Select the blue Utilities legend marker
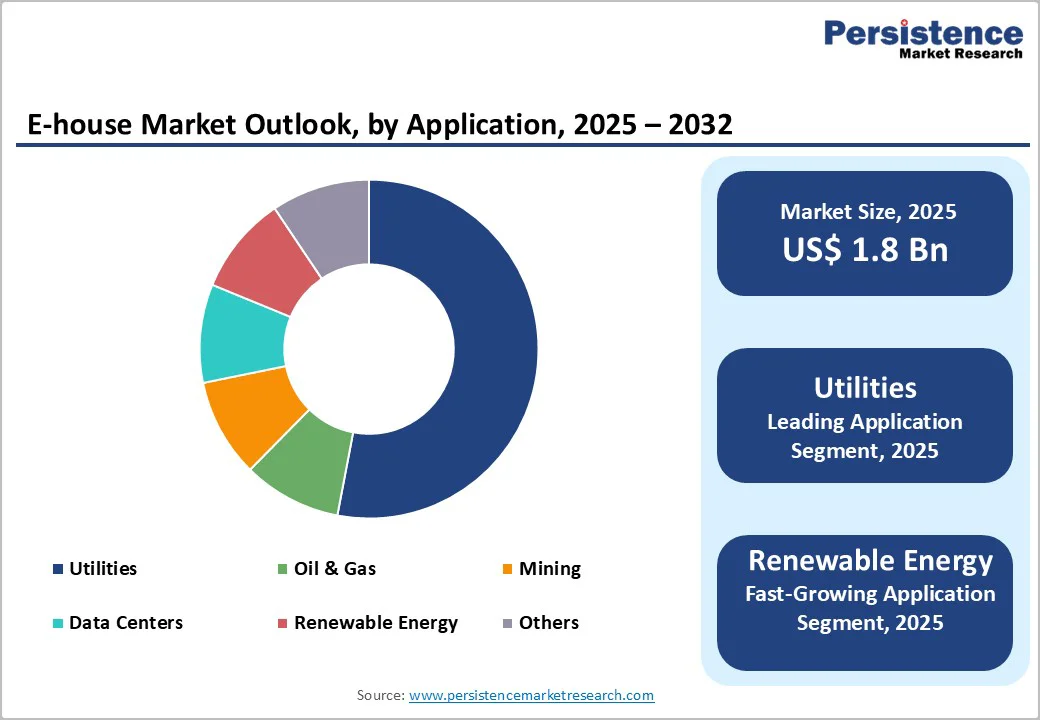Screen dimensions: 1040x720 pos(57,568)
